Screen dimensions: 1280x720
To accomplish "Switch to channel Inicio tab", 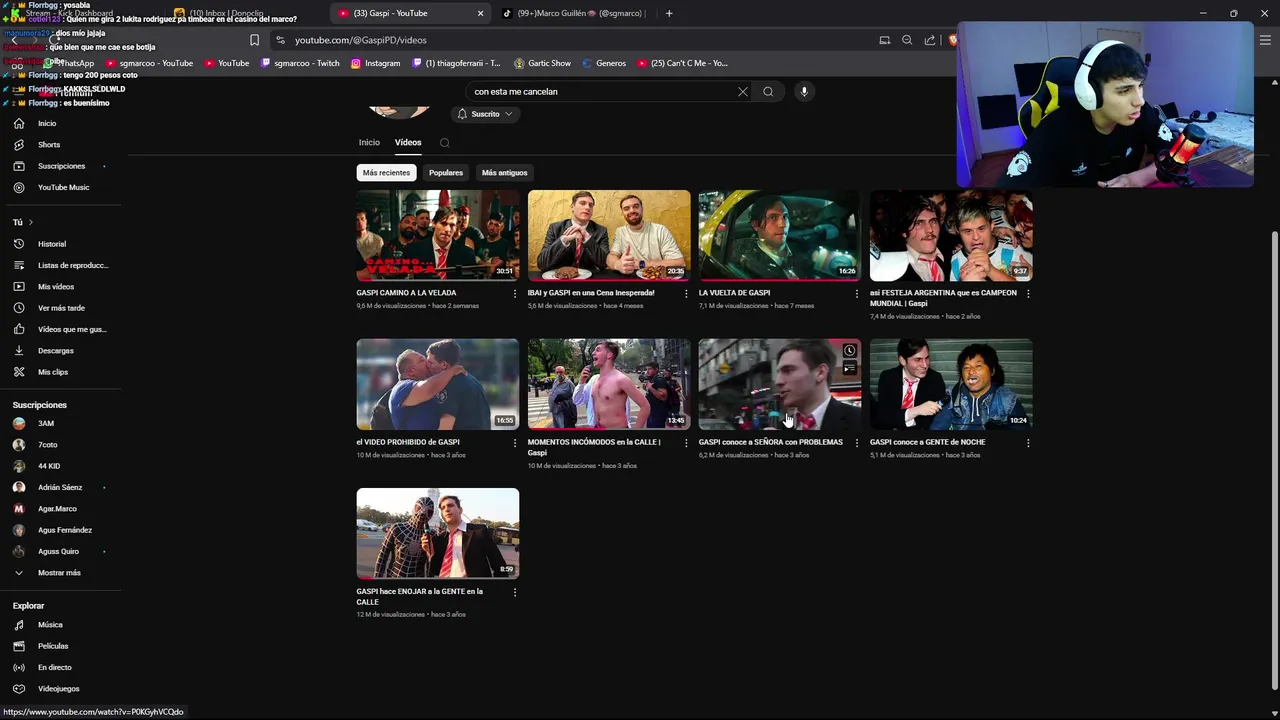I will pyautogui.click(x=369, y=143).
